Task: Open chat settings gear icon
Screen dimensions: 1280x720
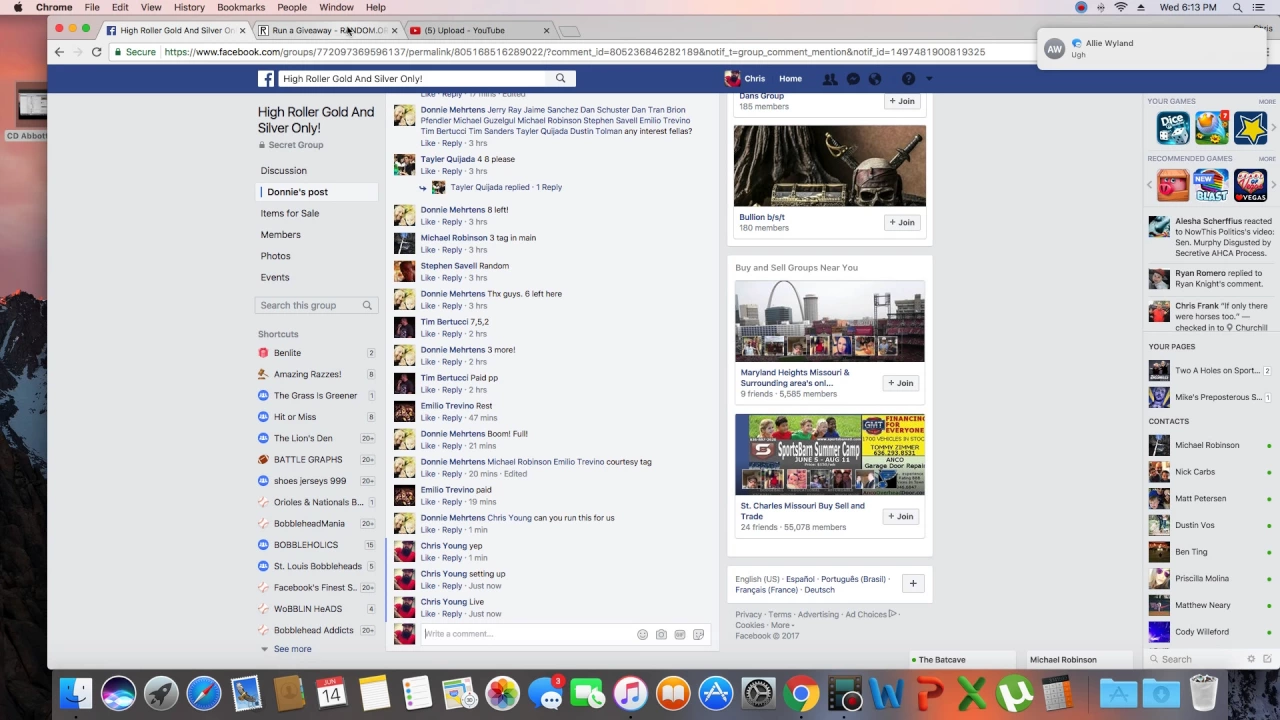Action: pos(1251,659)
